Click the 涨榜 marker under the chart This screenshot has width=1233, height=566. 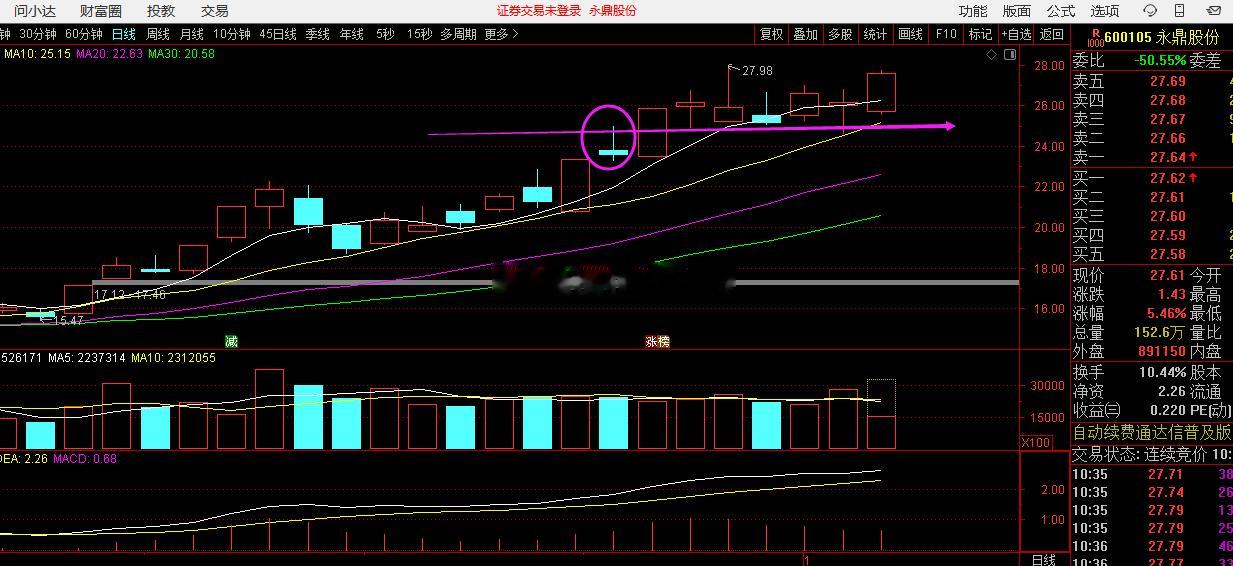pyautogui.click(x=657, y=341)
